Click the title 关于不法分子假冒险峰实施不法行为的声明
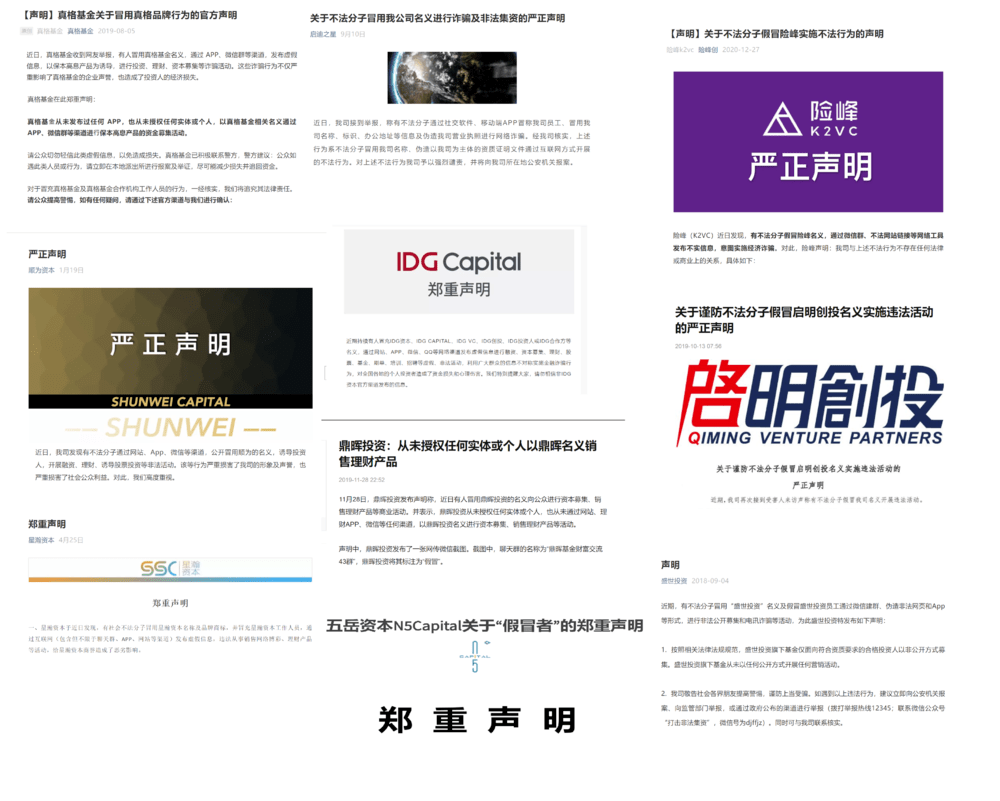1000x801 pixels. click(x=776, y=34)
